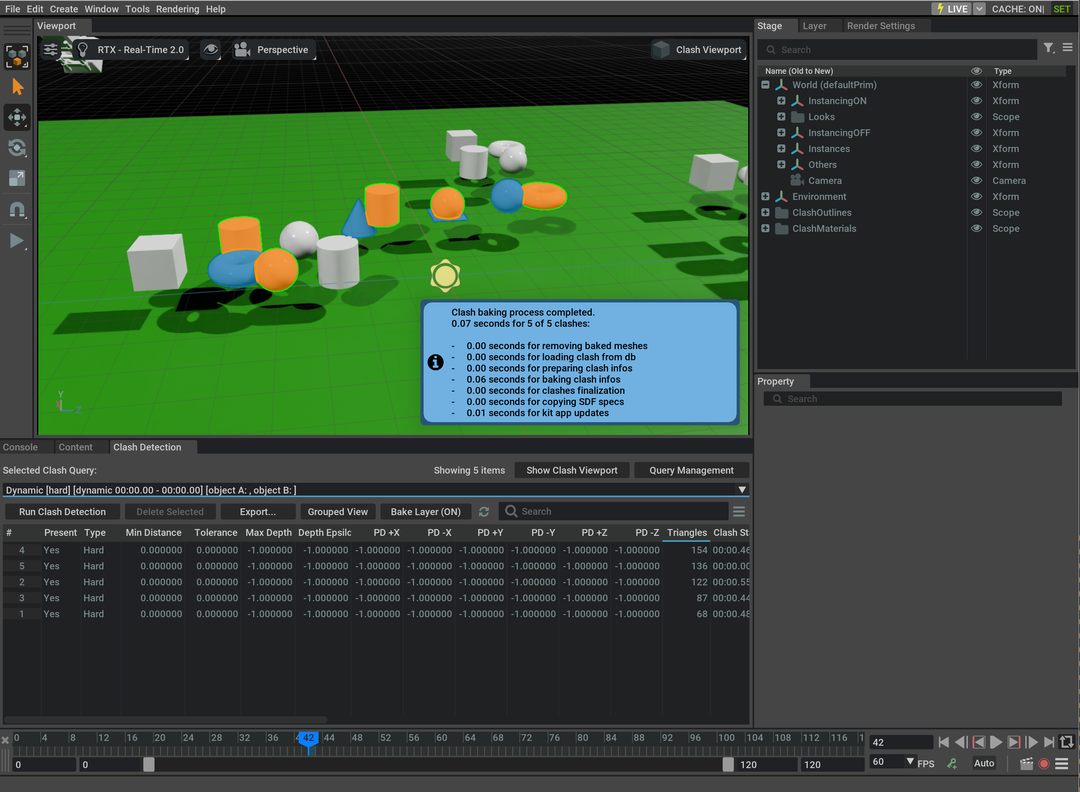Toggle the Bake Layer (ON) button
Viewport: 1080px width, 792px height.
coord(425,512)
